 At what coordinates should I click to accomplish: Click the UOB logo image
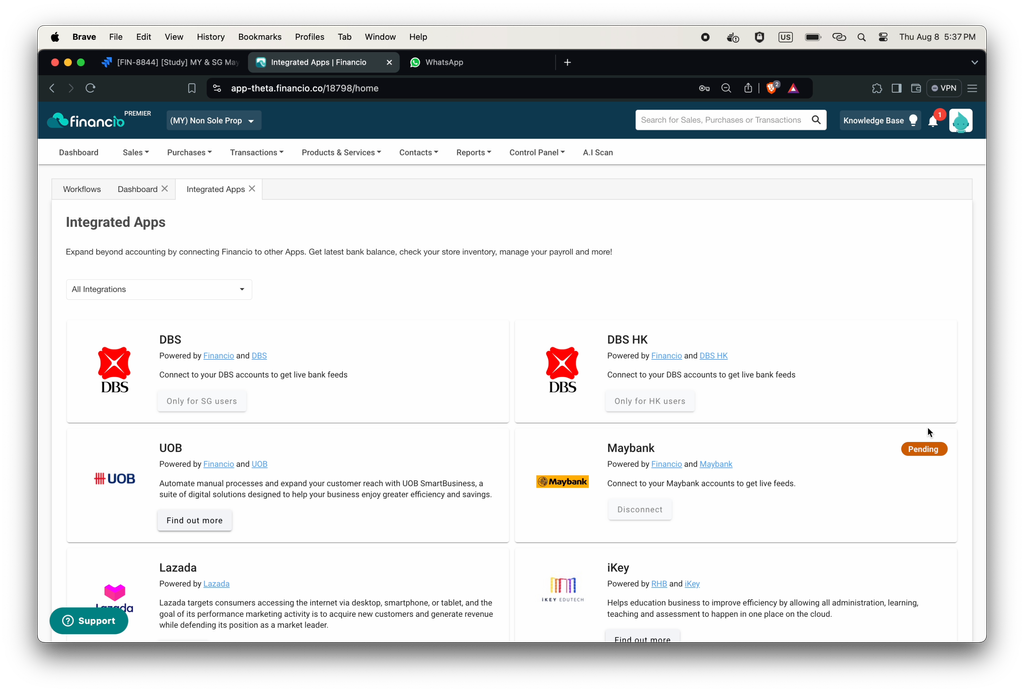114,479
